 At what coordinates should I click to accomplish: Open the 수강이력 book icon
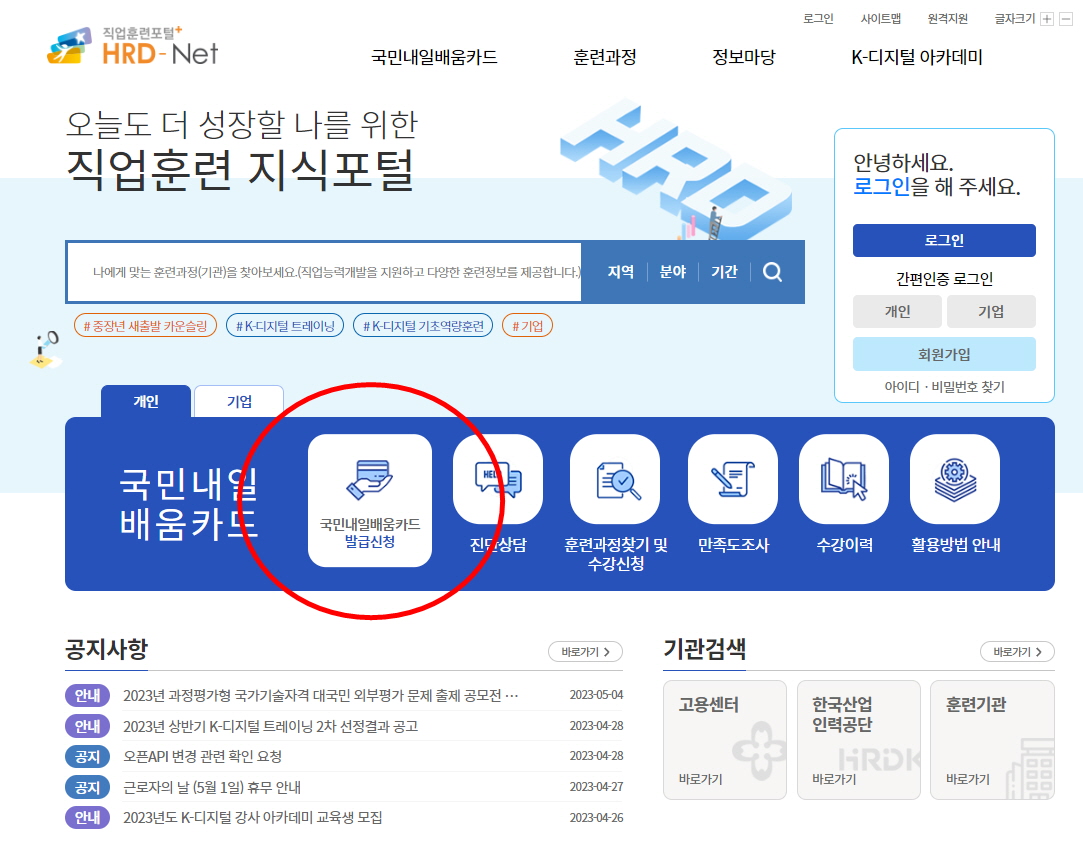[844, 479]
